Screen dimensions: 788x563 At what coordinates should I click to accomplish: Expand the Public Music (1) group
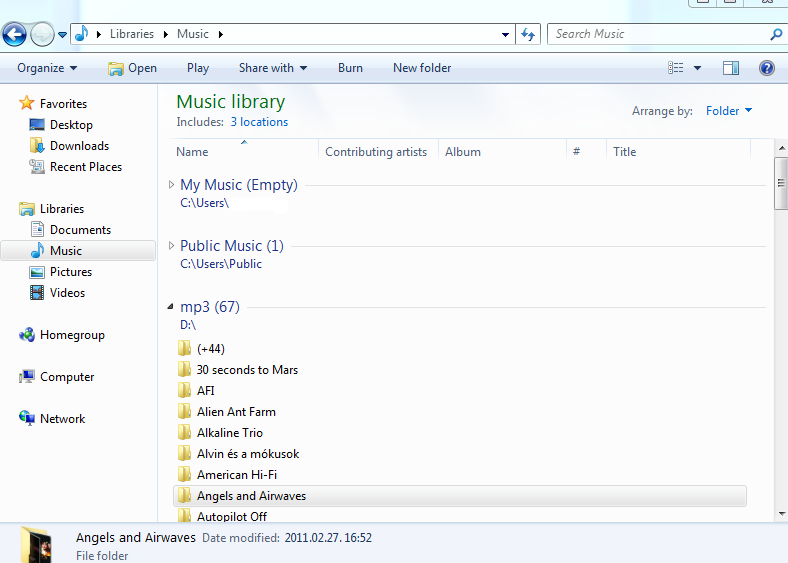click(171, 246)
